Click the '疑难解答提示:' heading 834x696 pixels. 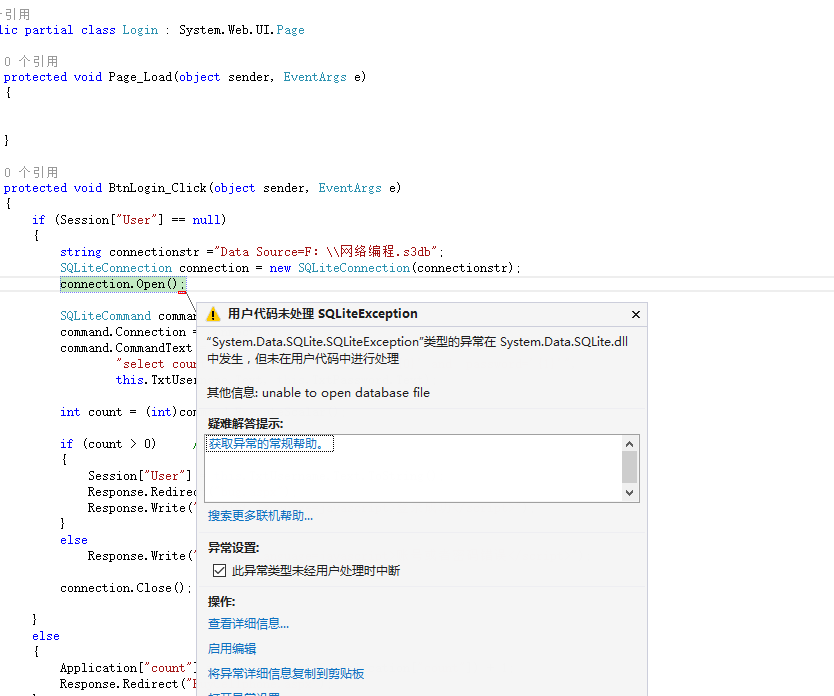[x=245, y=423]
